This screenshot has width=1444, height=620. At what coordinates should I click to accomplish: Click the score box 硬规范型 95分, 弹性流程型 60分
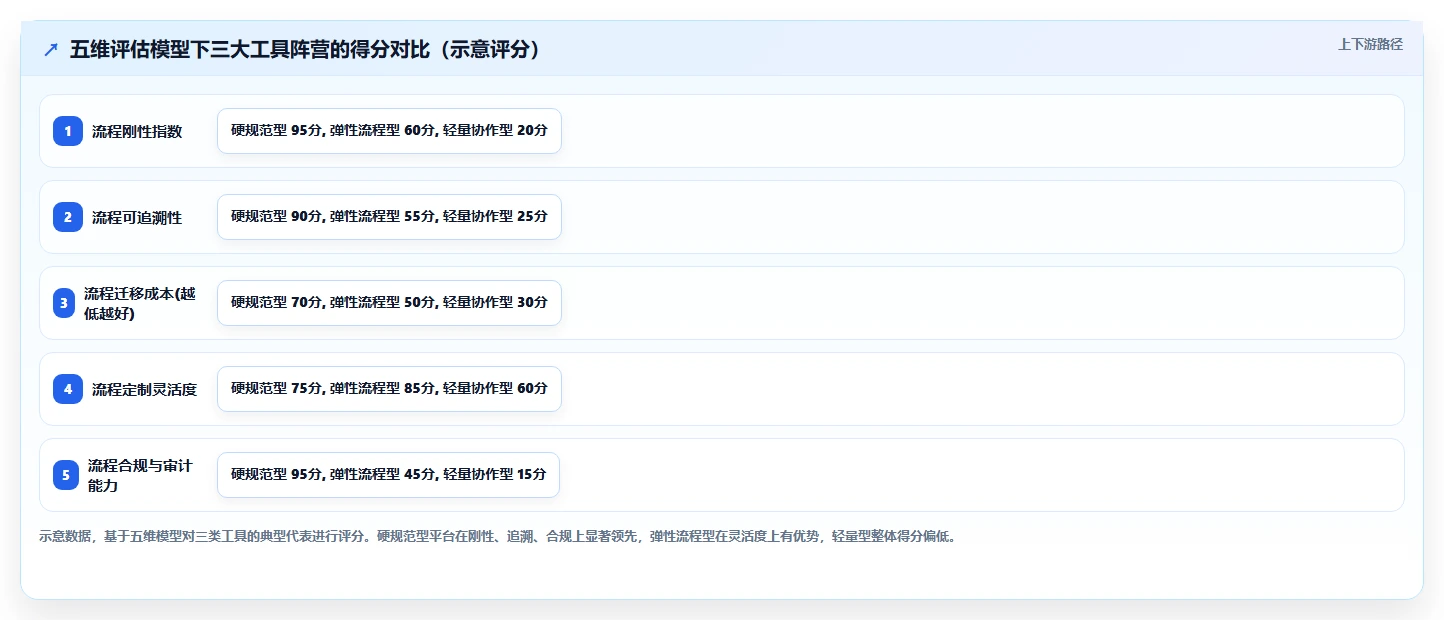[x=389, y=131]
